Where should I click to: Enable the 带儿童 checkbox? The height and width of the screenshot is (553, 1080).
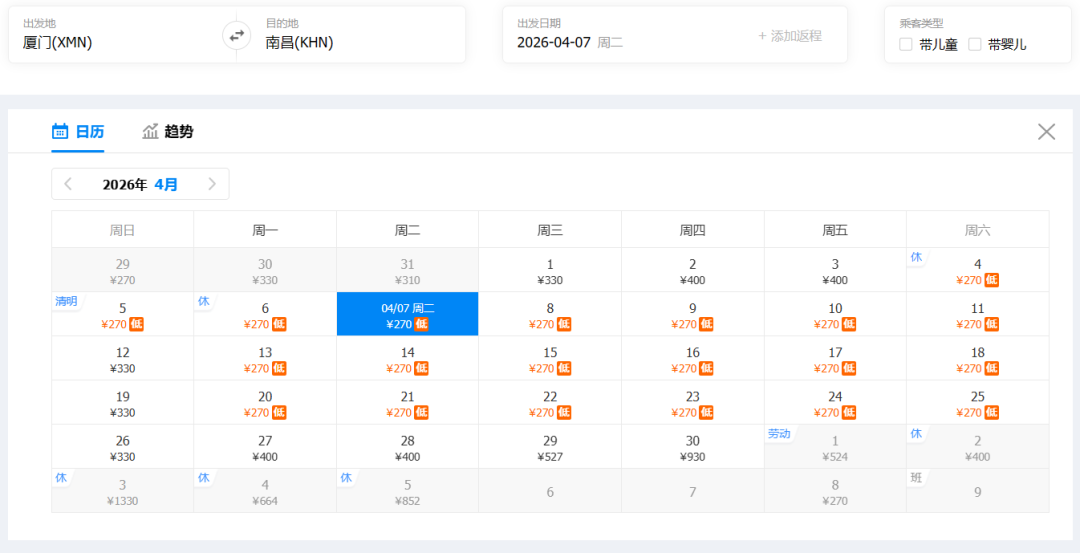[906, 44]
